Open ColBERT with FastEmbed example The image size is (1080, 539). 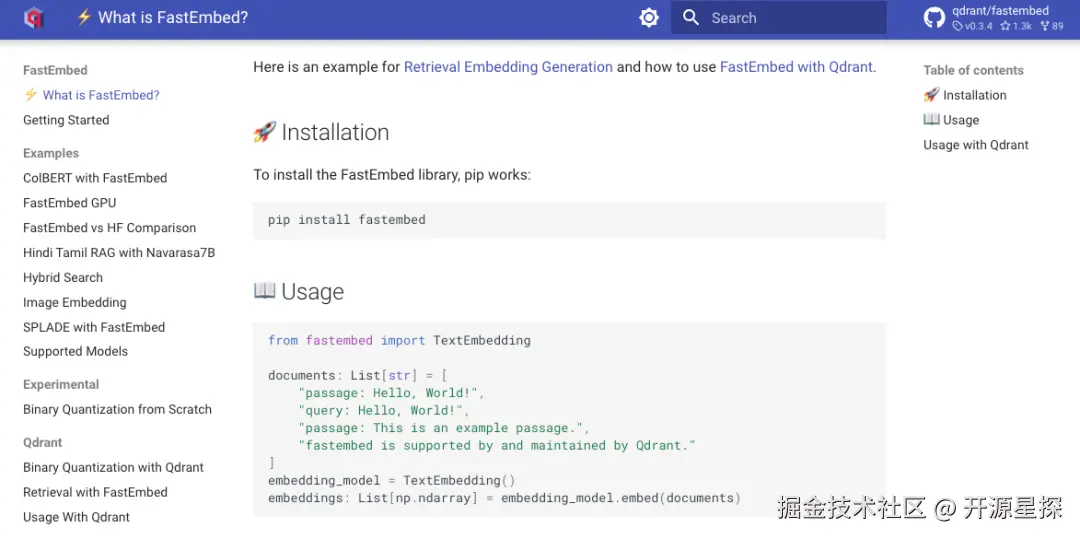click(95, 178)
